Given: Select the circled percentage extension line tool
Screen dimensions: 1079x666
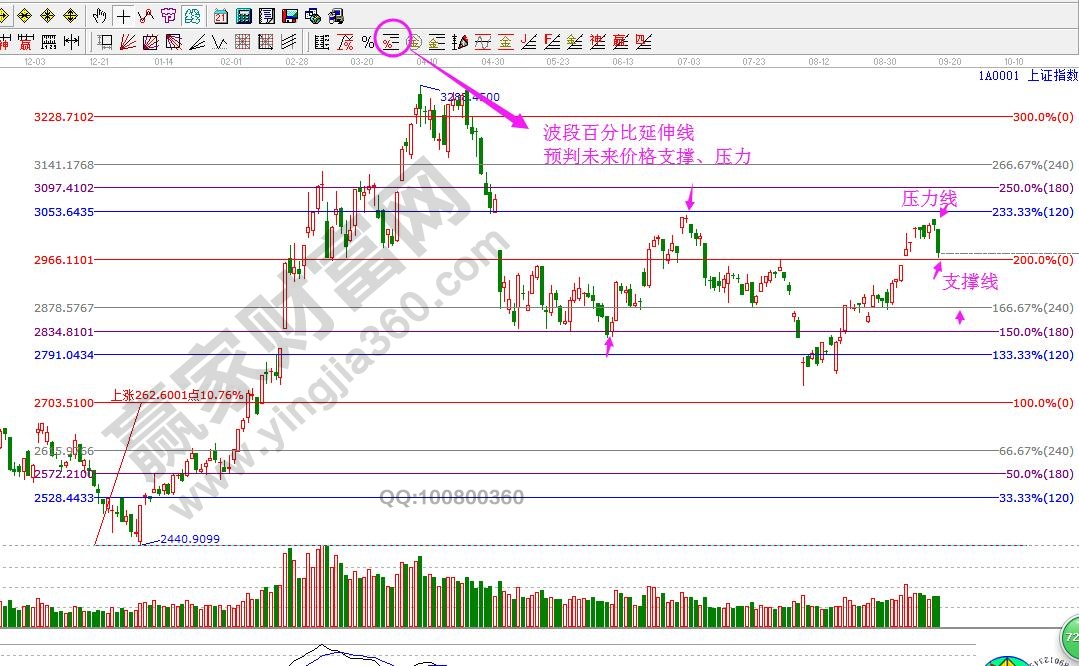Looking at the screenshot, I should 391,42.
